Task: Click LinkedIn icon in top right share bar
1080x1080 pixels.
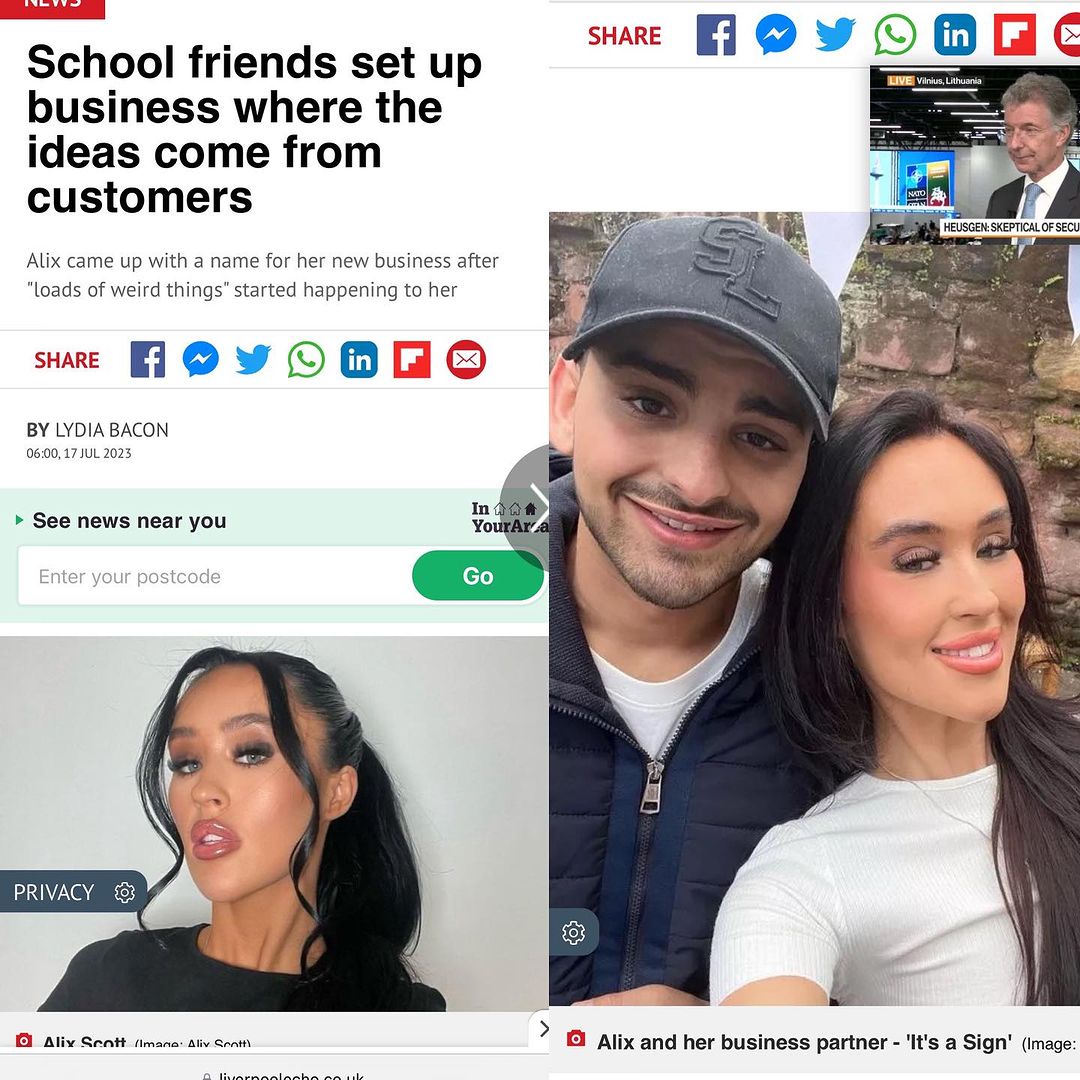Action: [x=955, y=34]
